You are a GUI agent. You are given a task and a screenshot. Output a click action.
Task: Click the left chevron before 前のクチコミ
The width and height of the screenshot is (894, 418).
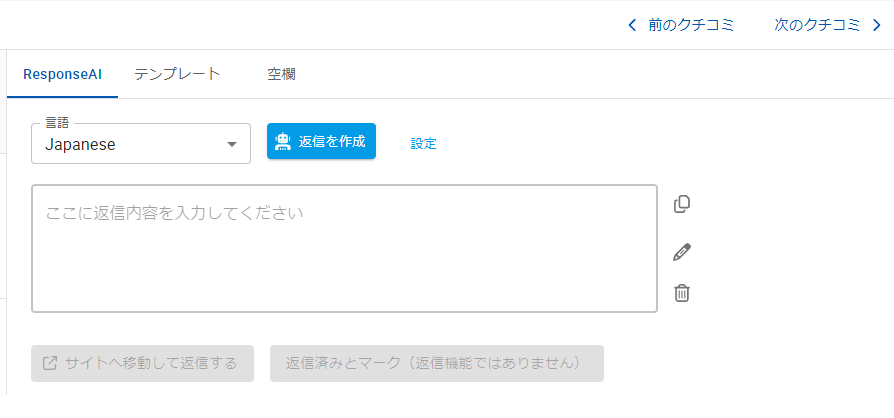click(x=632, y=25)
